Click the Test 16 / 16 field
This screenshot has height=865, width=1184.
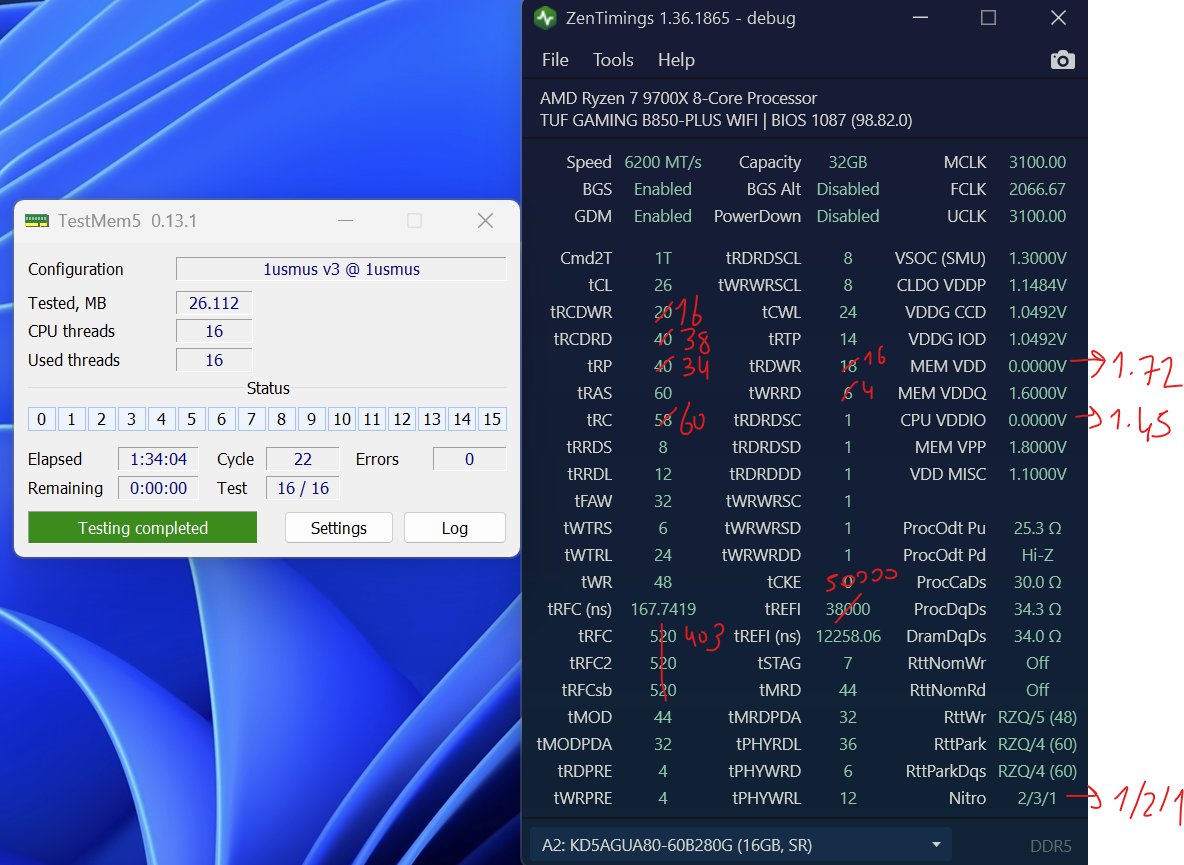tap(303, 488)
